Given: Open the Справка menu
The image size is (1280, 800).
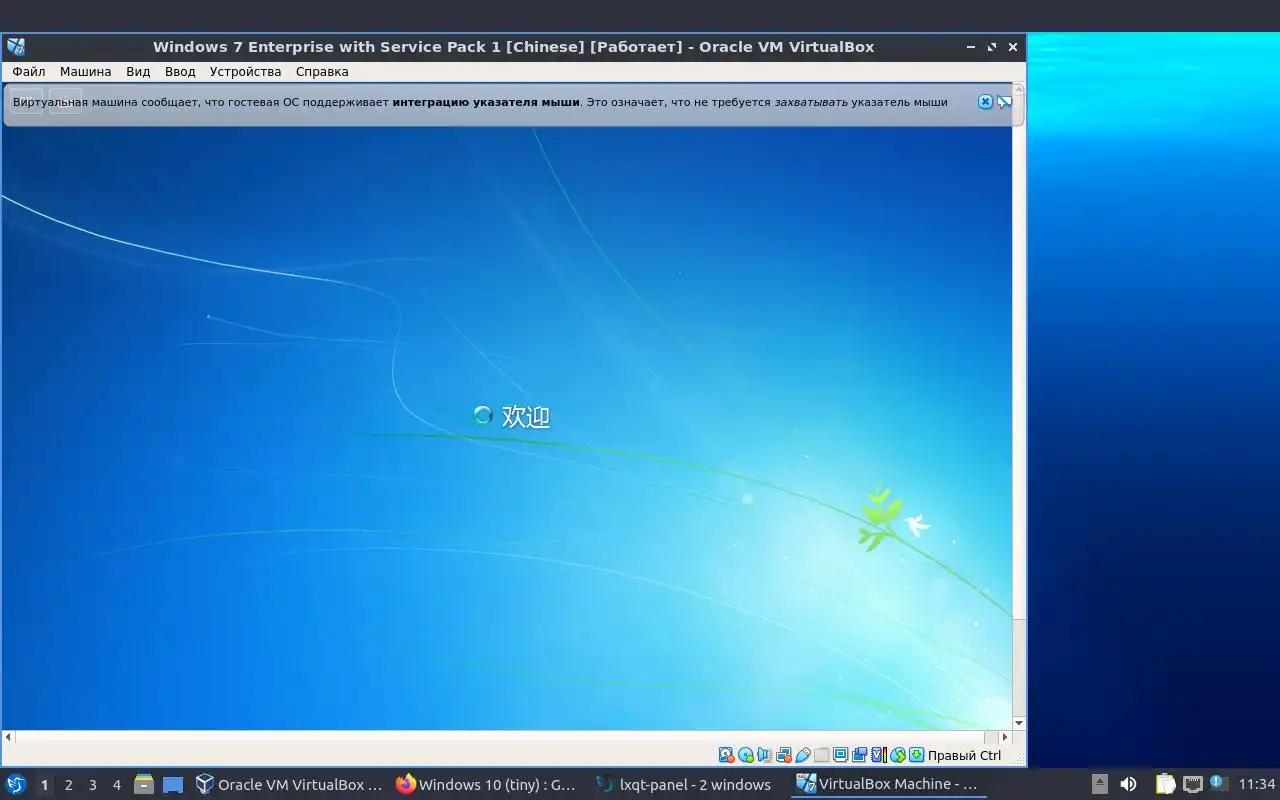Looking at the screenshot, I should pyautogui.click(x=322, y=72).
